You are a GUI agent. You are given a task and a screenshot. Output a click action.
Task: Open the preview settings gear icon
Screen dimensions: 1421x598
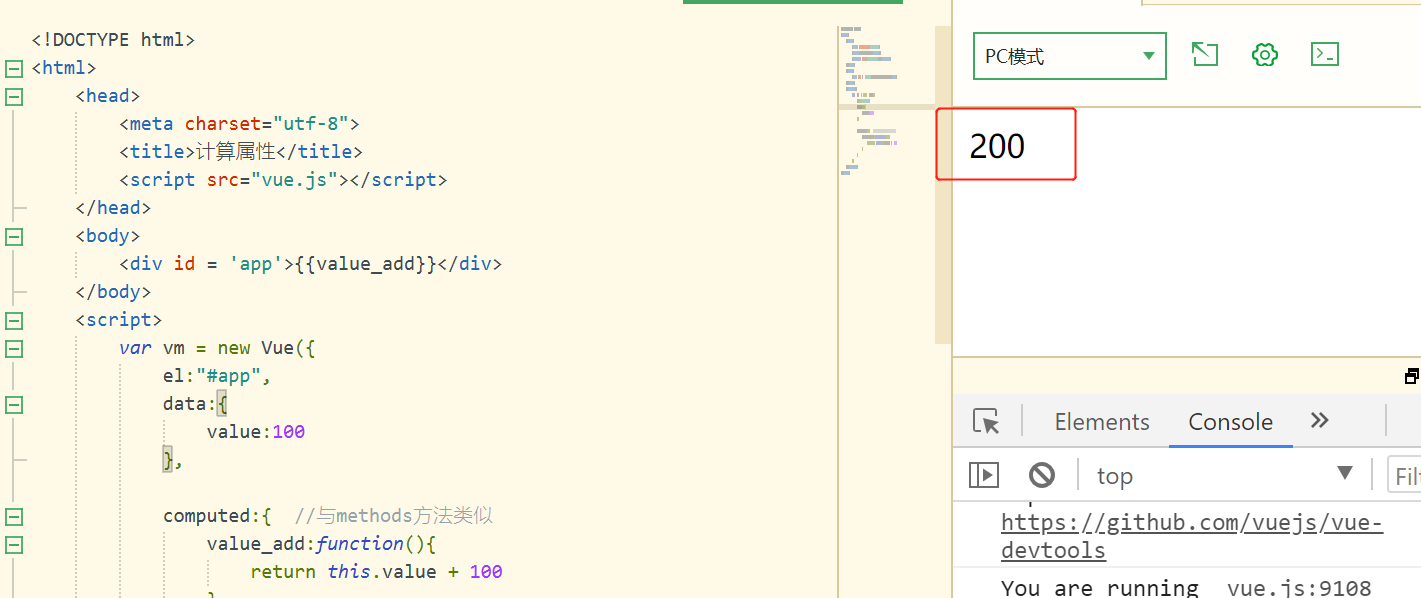click(1265, 54)
